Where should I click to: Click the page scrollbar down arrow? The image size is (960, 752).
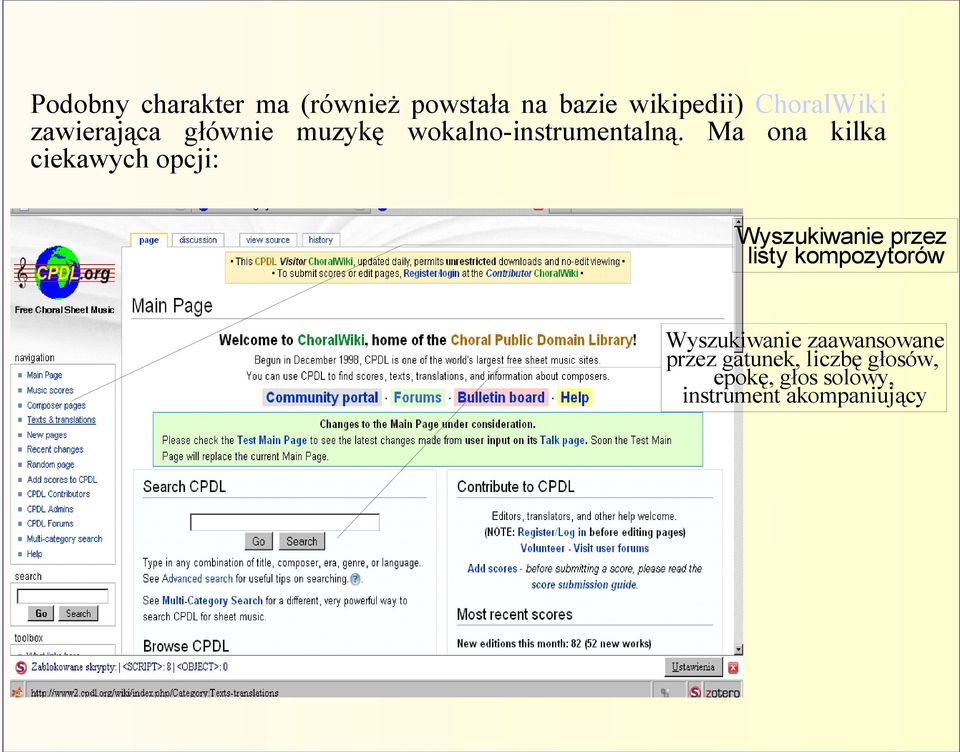pyautogui.click(x=738, y=649)
